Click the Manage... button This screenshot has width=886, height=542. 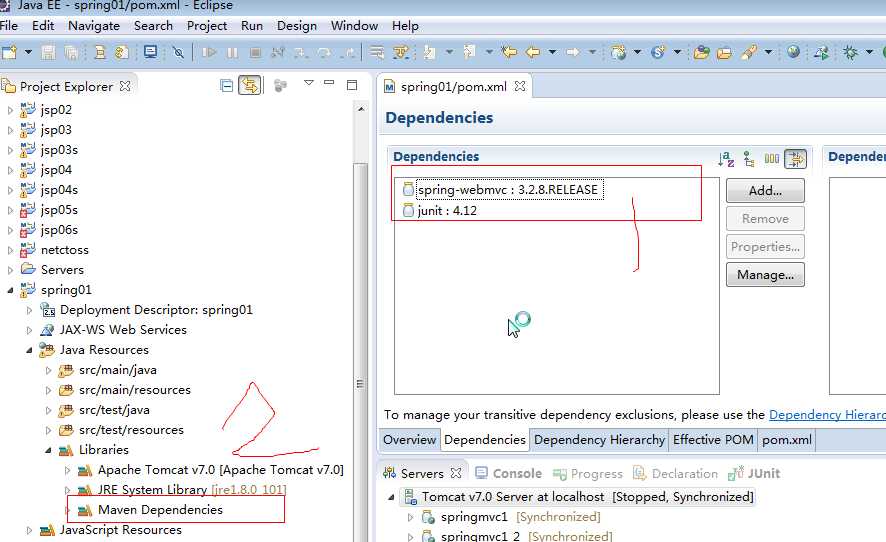[x=765, y=275]
